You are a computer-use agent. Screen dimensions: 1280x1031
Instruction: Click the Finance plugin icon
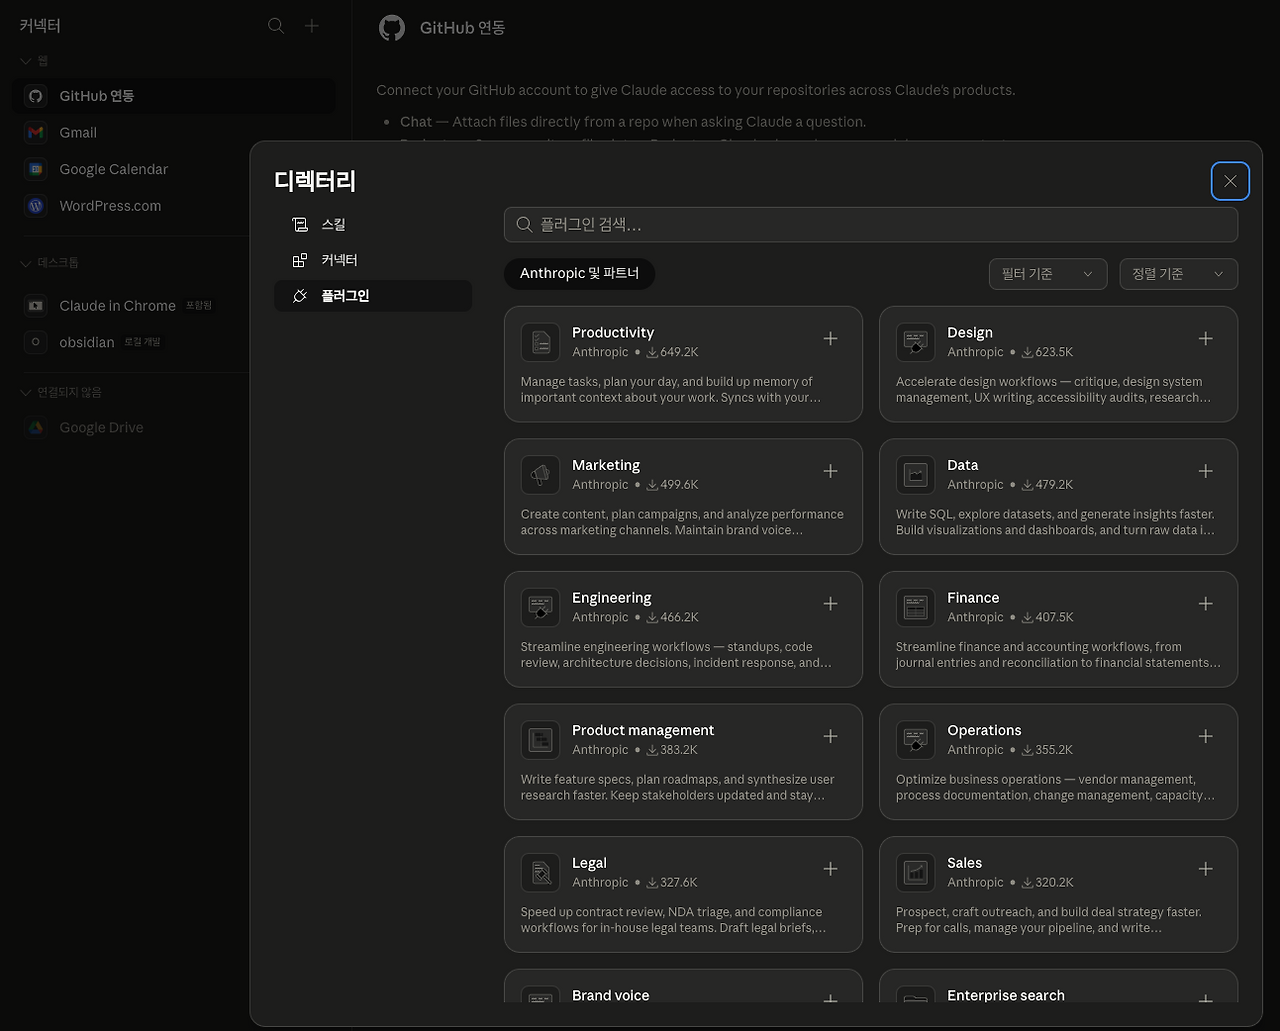(x=915, y=607)
